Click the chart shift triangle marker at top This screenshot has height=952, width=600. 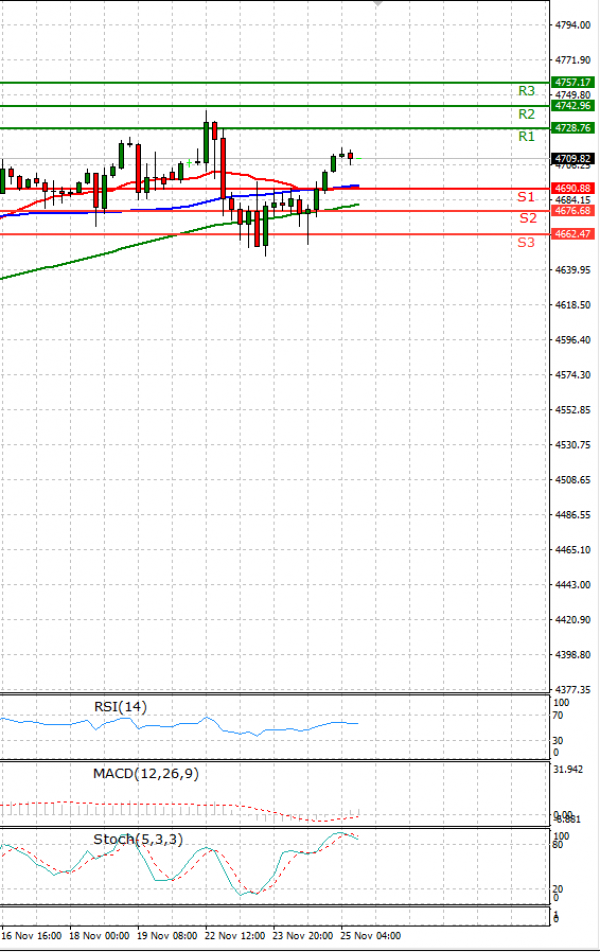(x=378, y=4)
